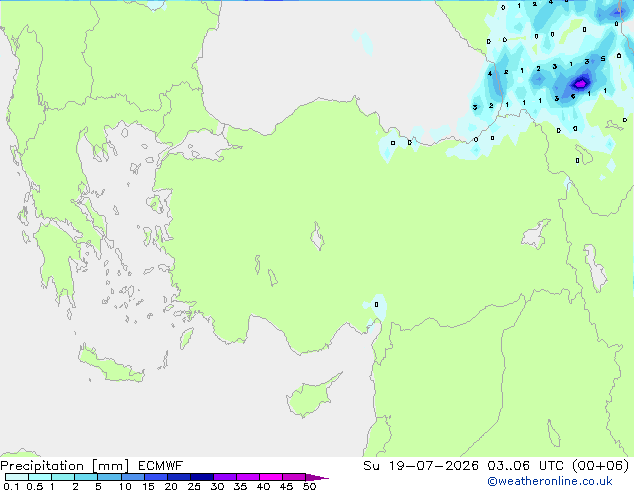Image resolution: width=634 pixels, height=490 pixels.
Task: Select the 10 mm legend swatch
Action: click(x=132, y=477)
